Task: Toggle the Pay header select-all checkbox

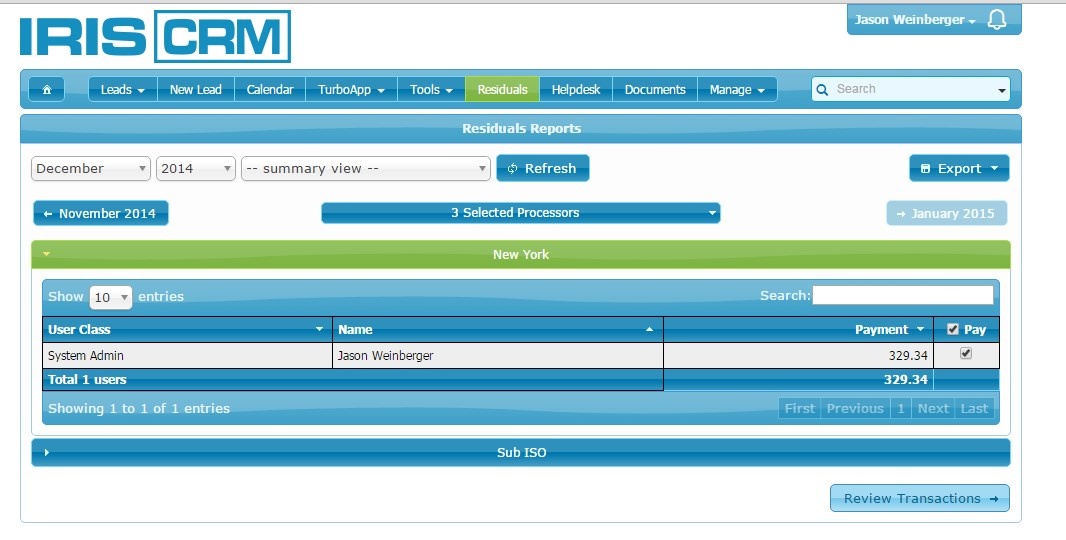Action: pyautogui.click(x=952, y=329)
